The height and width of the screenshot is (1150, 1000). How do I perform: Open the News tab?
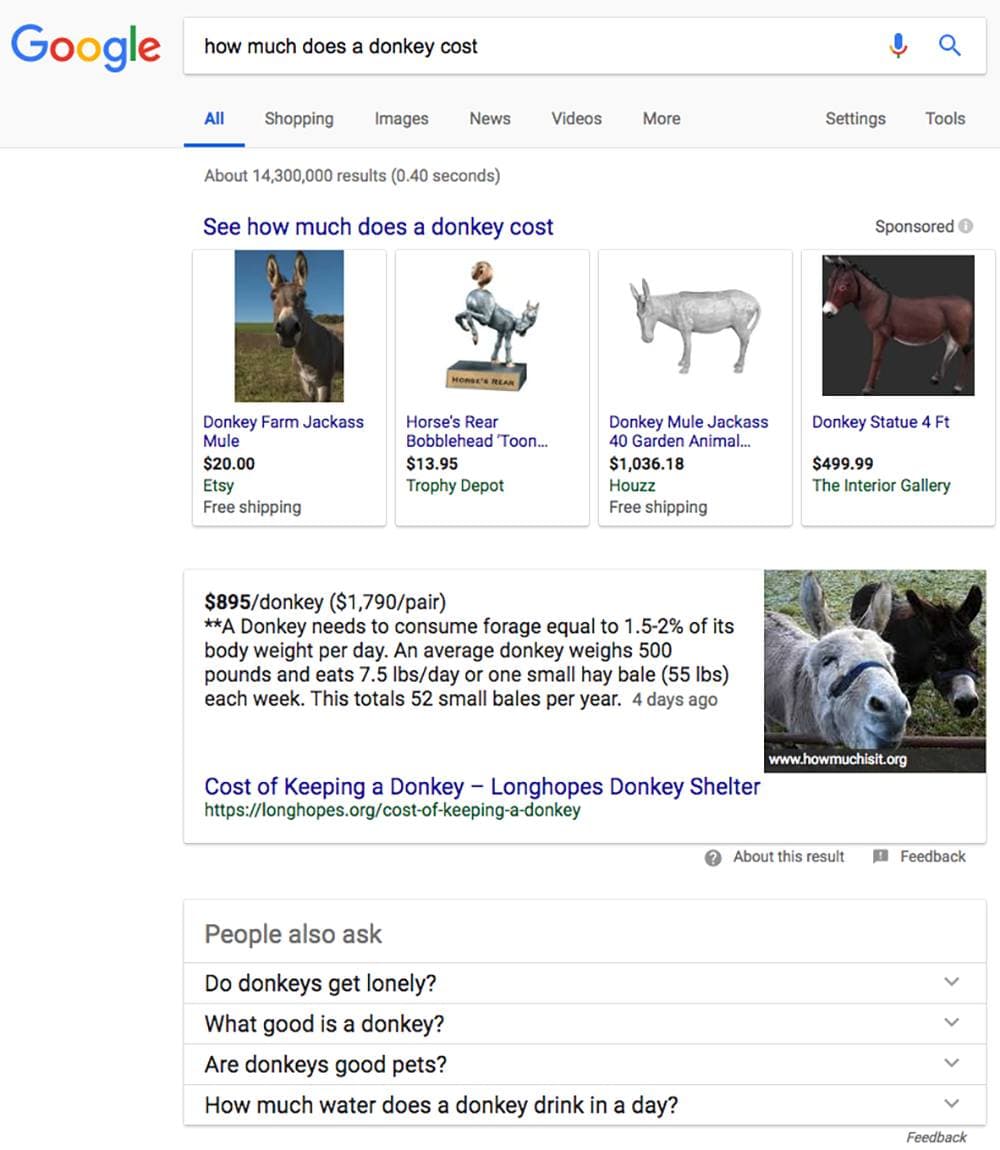[x=490, y=119]
